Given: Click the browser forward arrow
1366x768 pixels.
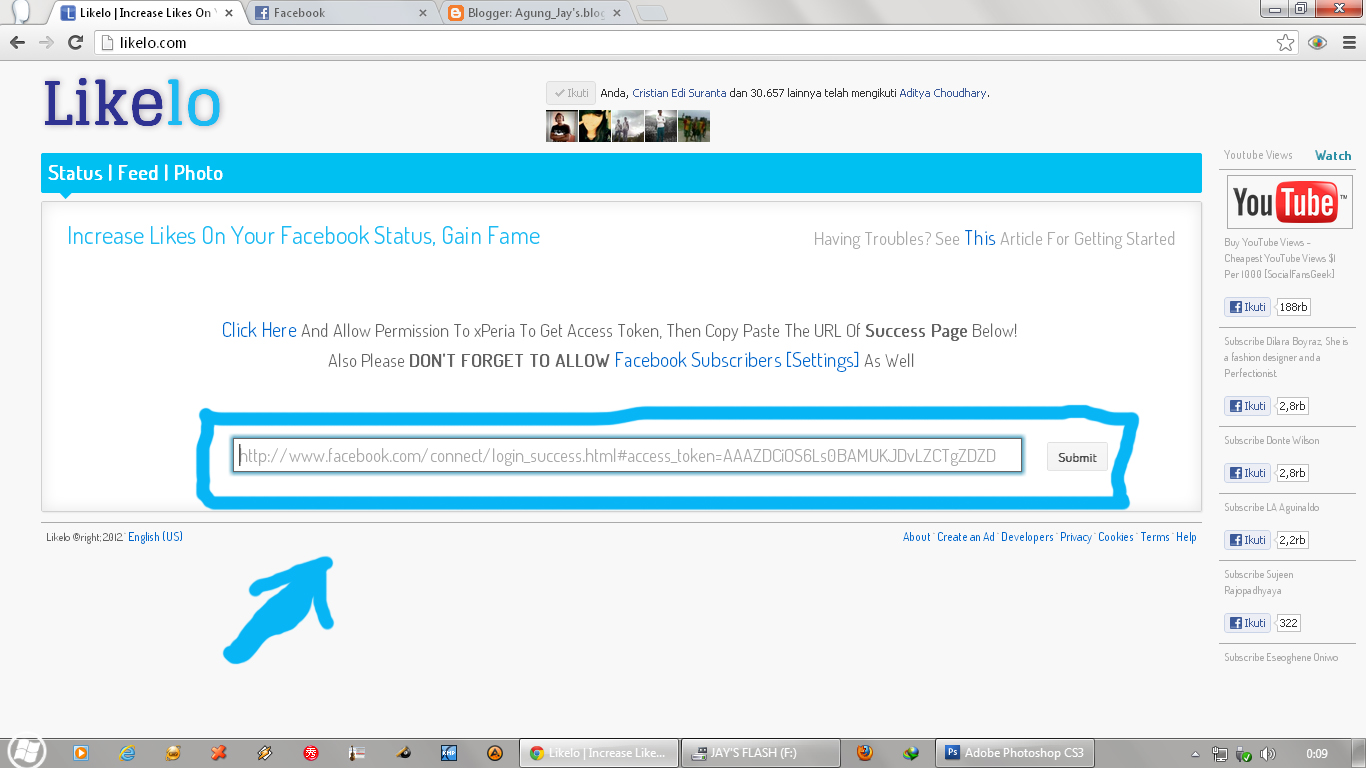Looking at the screenshot, I should (x=46, y=43).
